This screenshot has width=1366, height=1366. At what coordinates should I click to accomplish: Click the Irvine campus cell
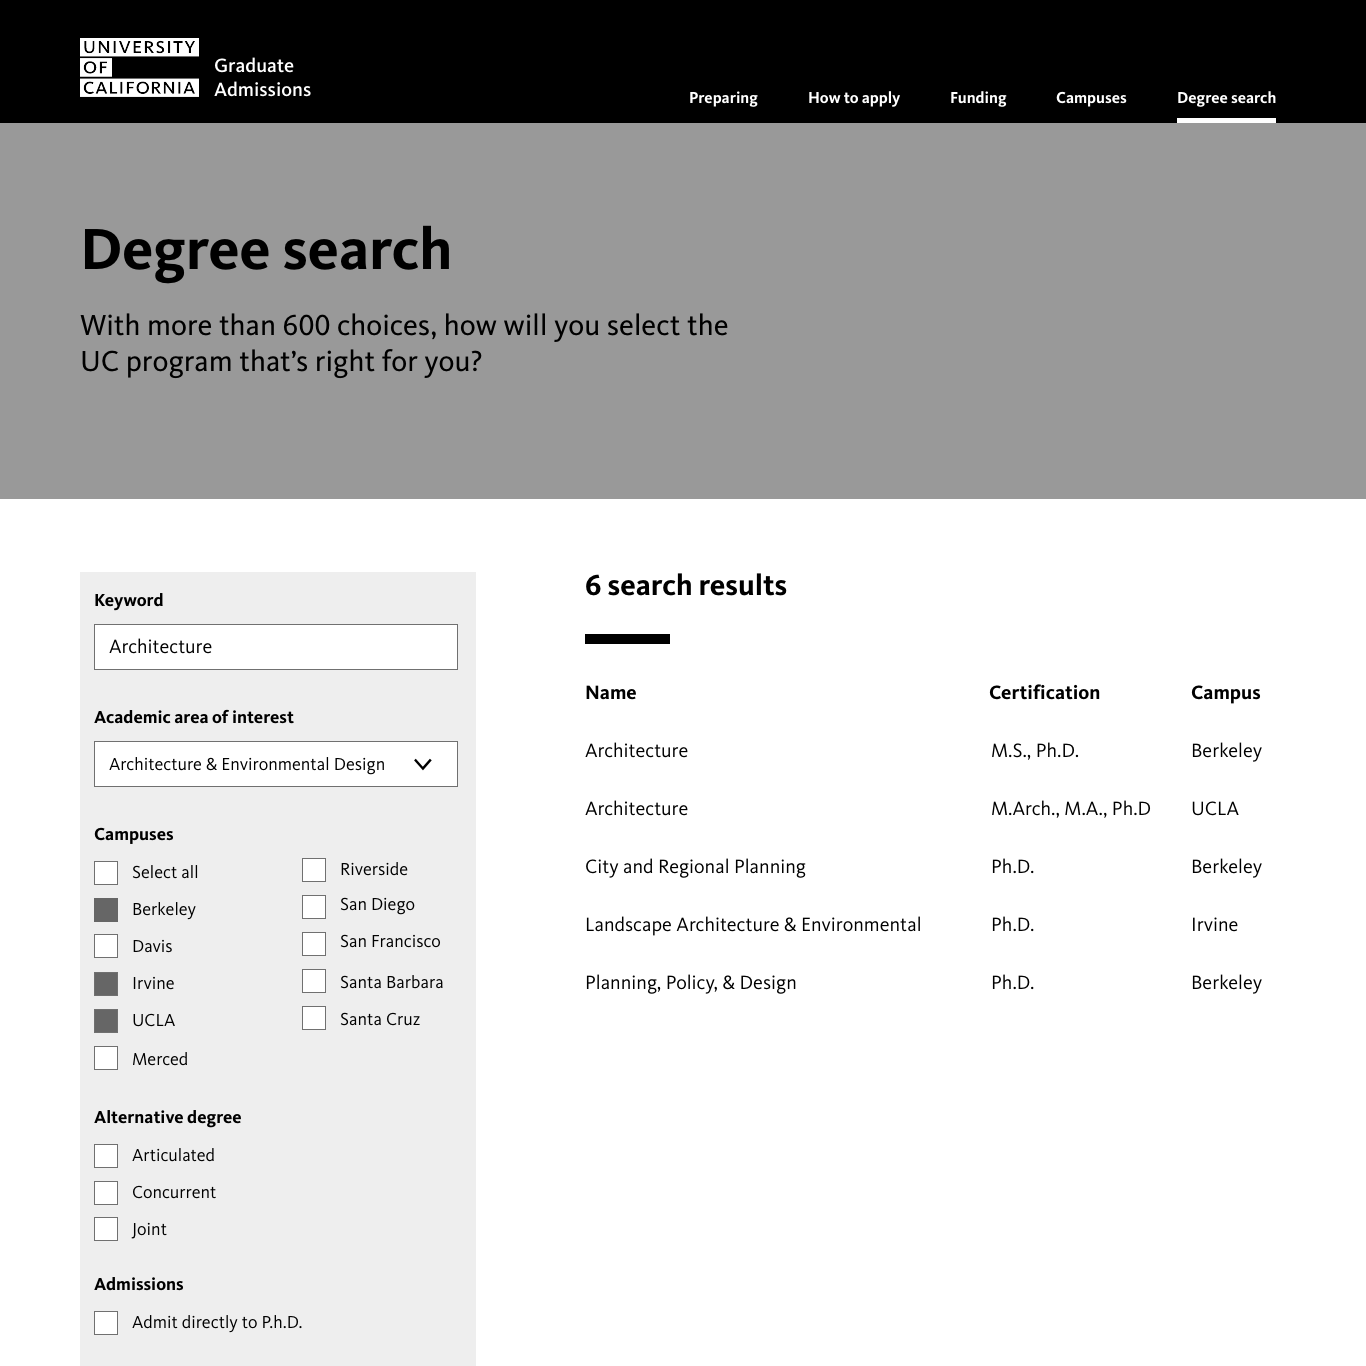[1214, 925]
